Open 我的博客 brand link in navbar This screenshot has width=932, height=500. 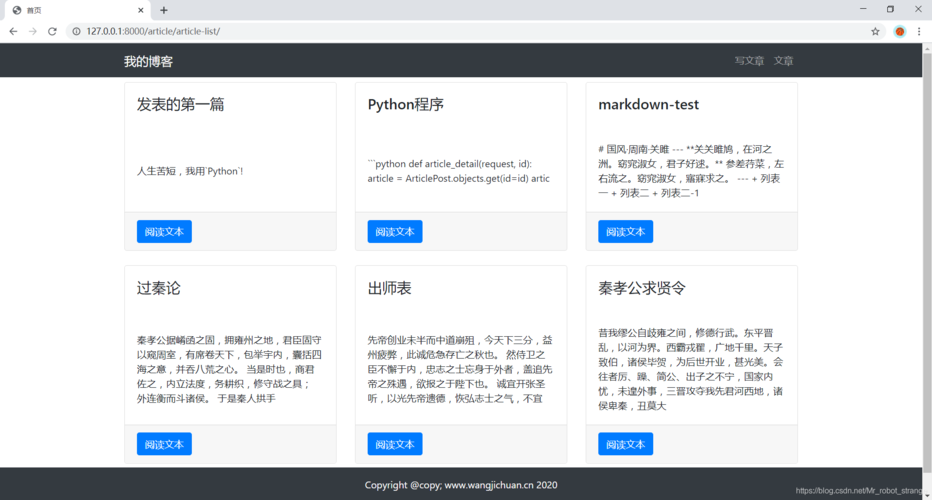(148, 61)
